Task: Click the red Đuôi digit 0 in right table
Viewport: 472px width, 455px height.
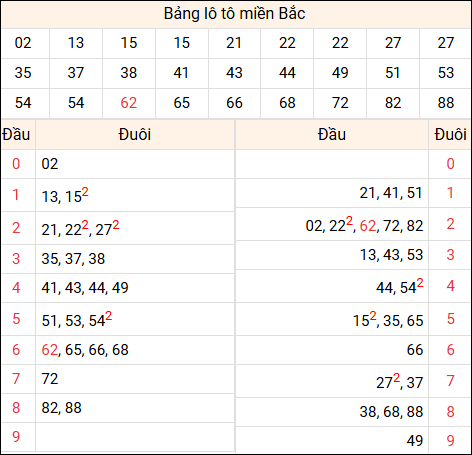Action: tap(450, 164)
